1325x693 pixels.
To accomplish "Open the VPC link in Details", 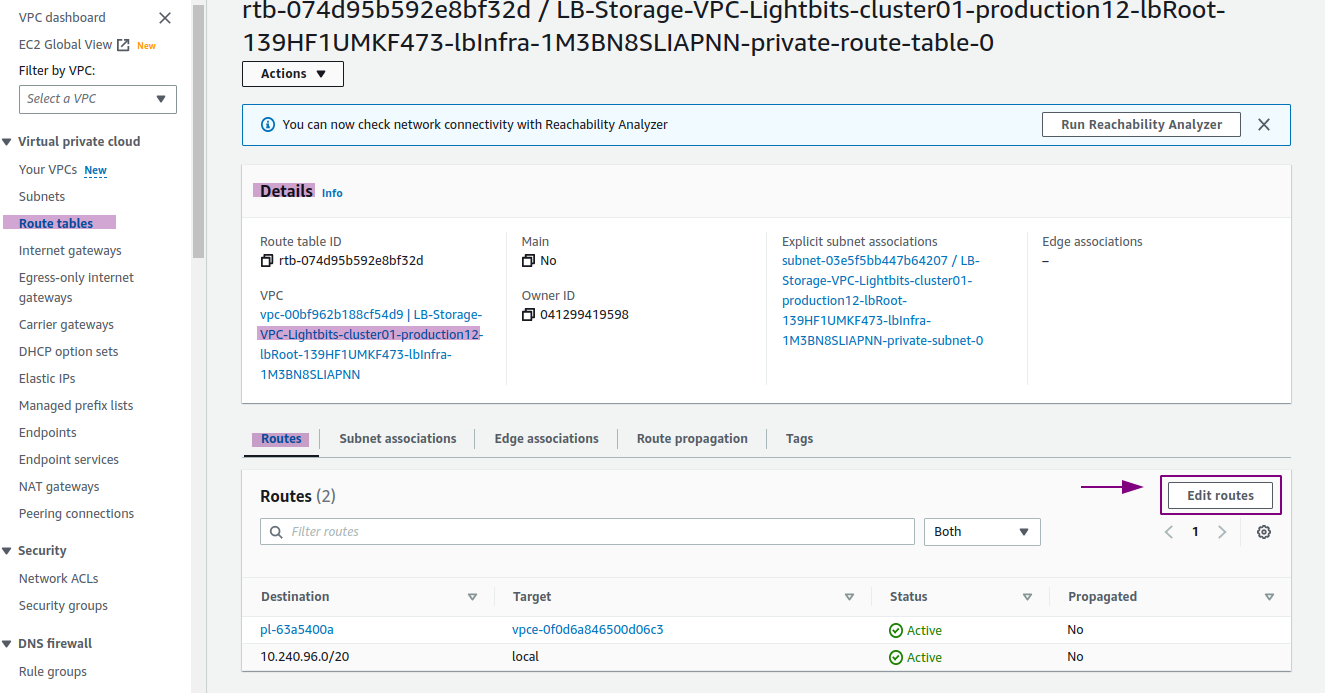I will 371,345.
